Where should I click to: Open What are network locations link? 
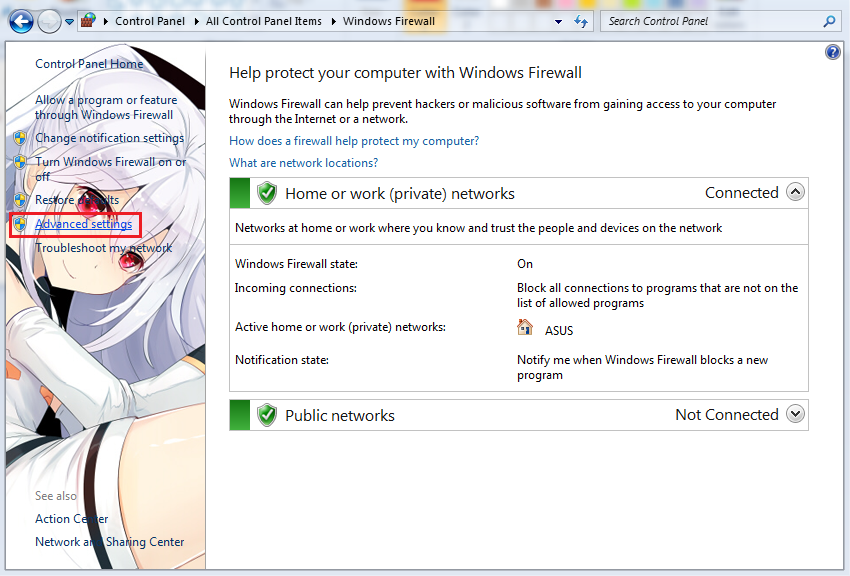[304, 163]
